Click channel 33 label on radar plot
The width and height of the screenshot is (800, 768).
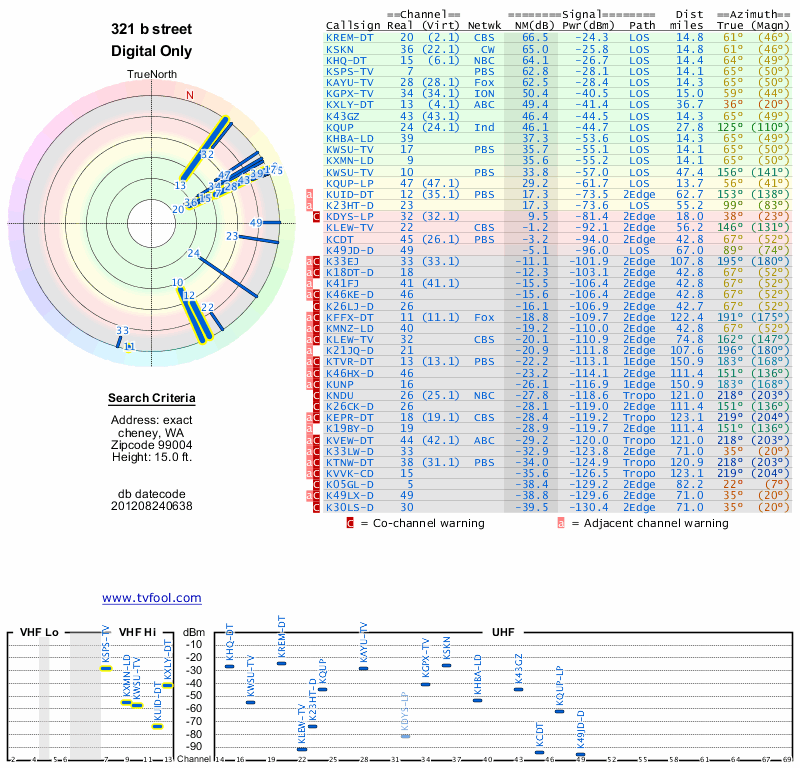(x=122, y=331)
